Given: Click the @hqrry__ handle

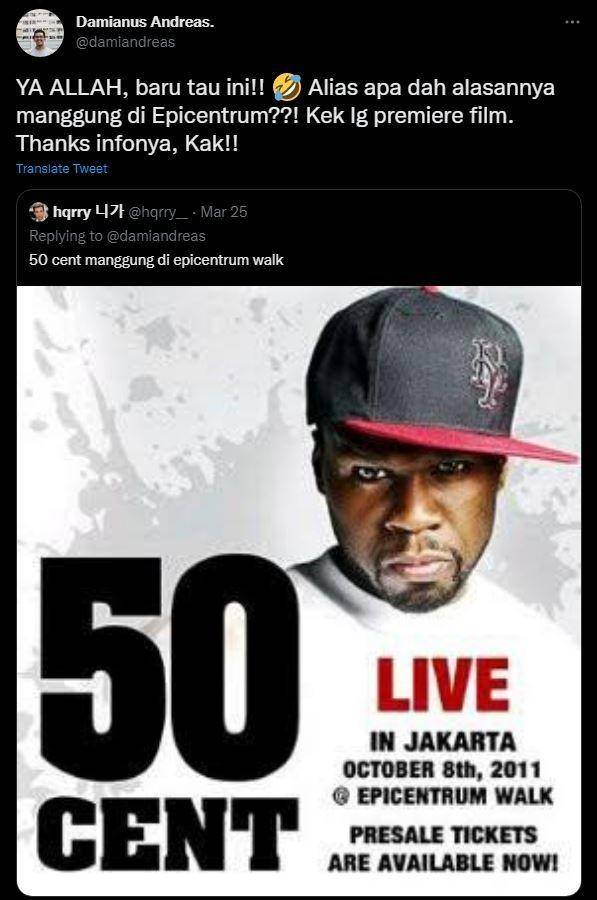Looking at the screenshot, I should [158, 212].
